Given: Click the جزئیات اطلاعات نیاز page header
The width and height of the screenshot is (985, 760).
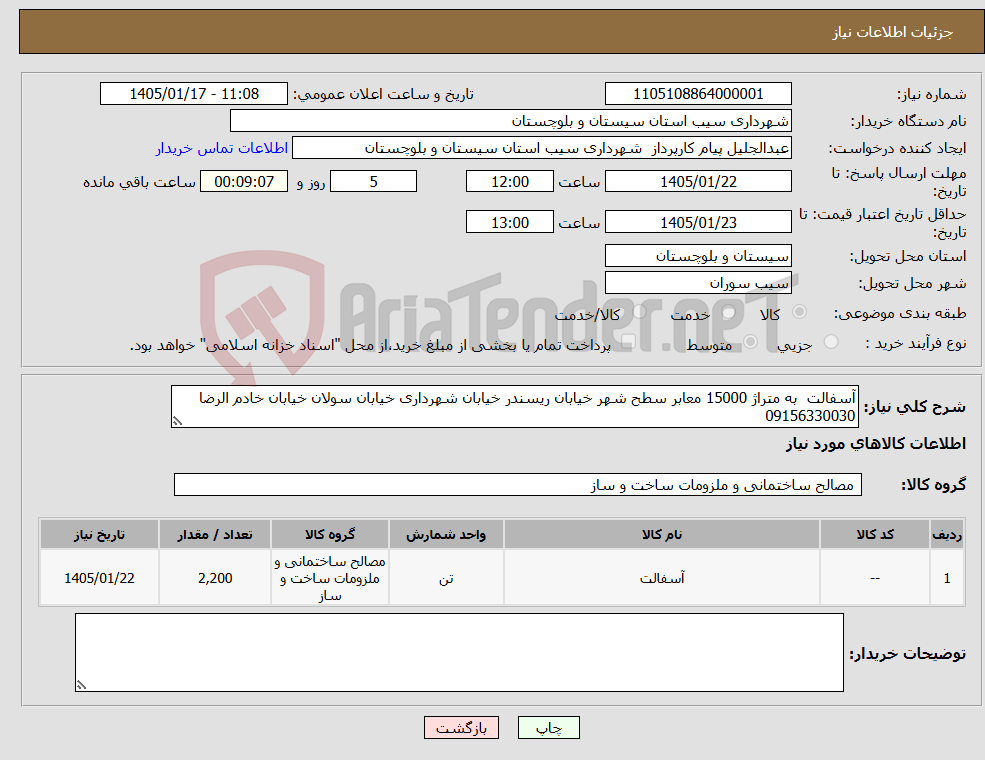Looking at the screenshot, I should point(893,32).
